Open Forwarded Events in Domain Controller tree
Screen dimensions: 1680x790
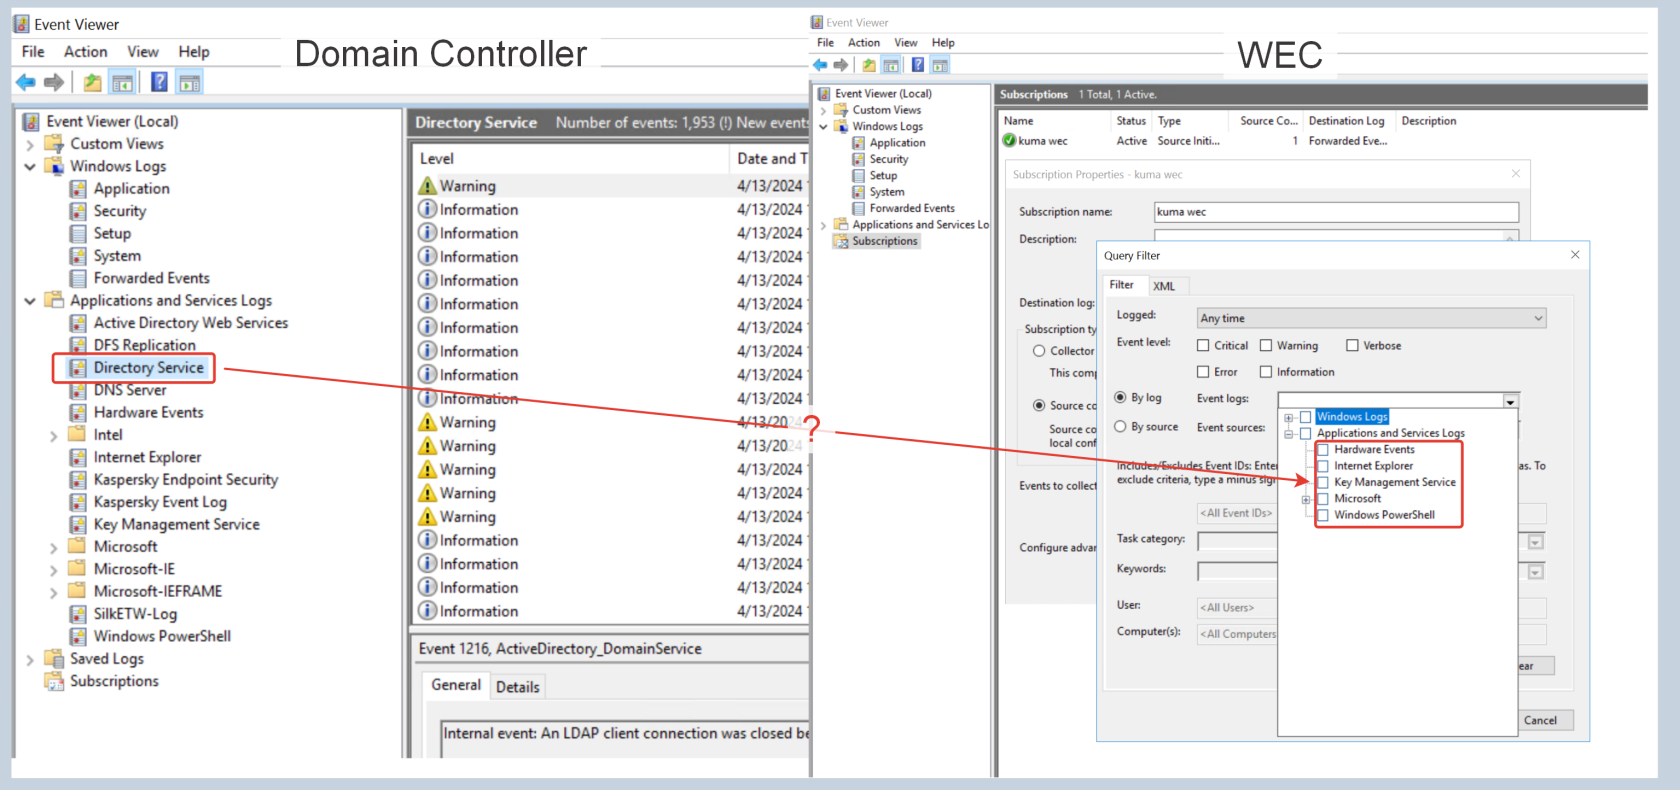[x=151, y=278]
